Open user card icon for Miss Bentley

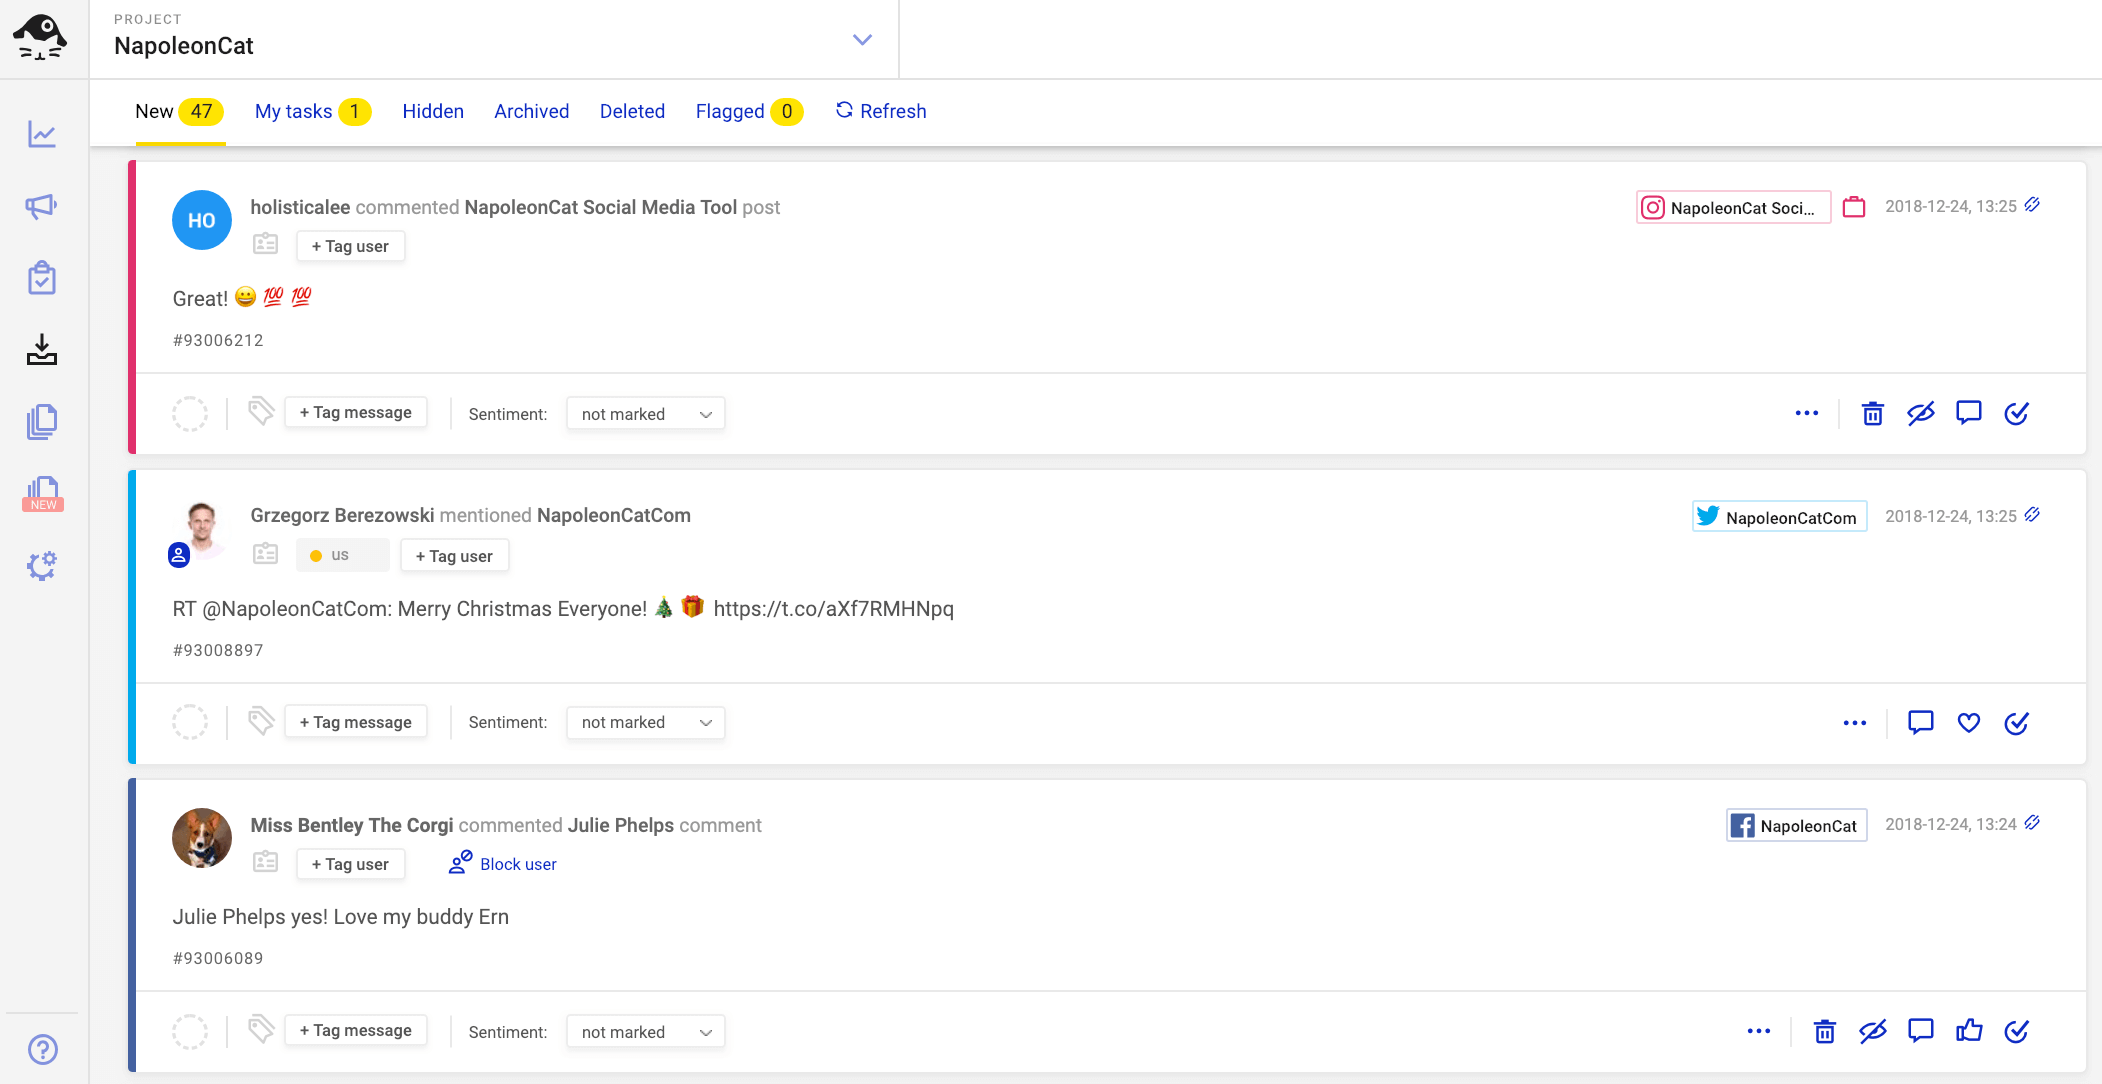coord(265,862)
